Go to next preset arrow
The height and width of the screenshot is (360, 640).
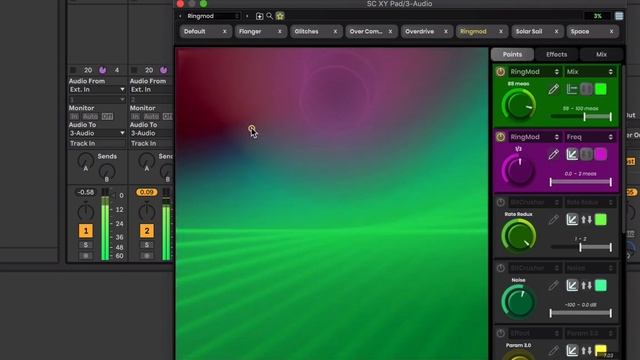click(x=247, y=16)
